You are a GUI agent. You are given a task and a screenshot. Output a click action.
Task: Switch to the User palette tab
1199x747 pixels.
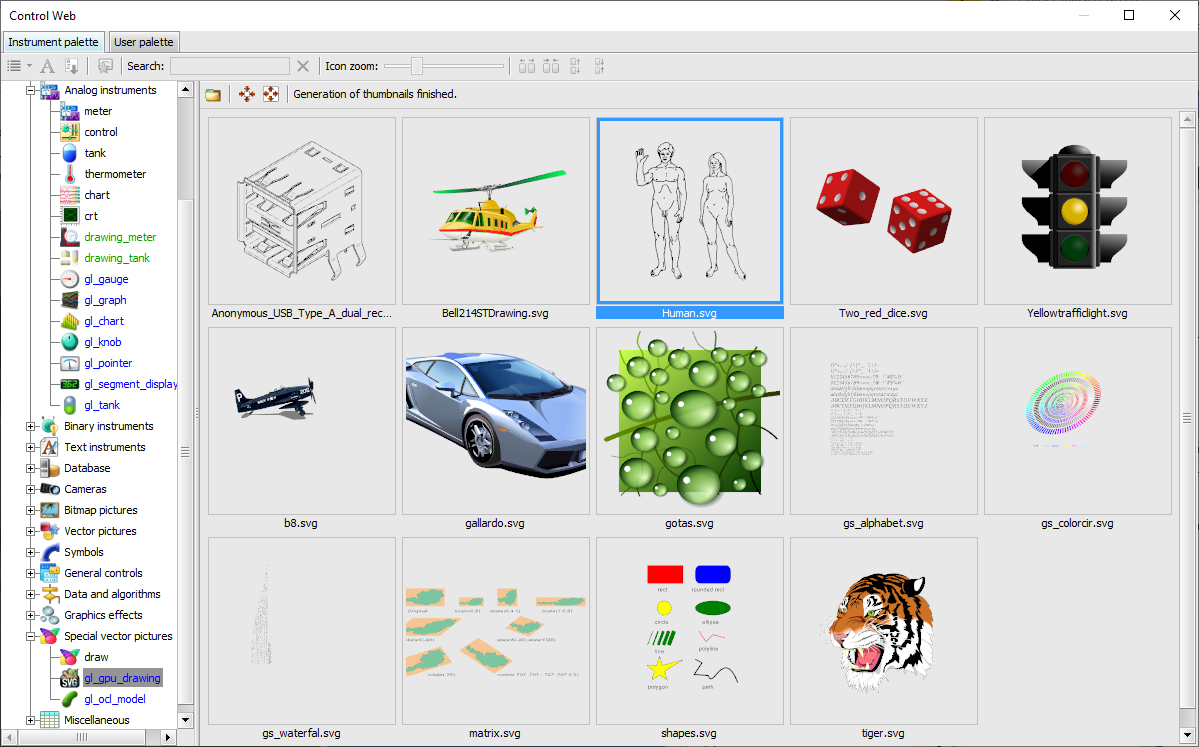144,42
